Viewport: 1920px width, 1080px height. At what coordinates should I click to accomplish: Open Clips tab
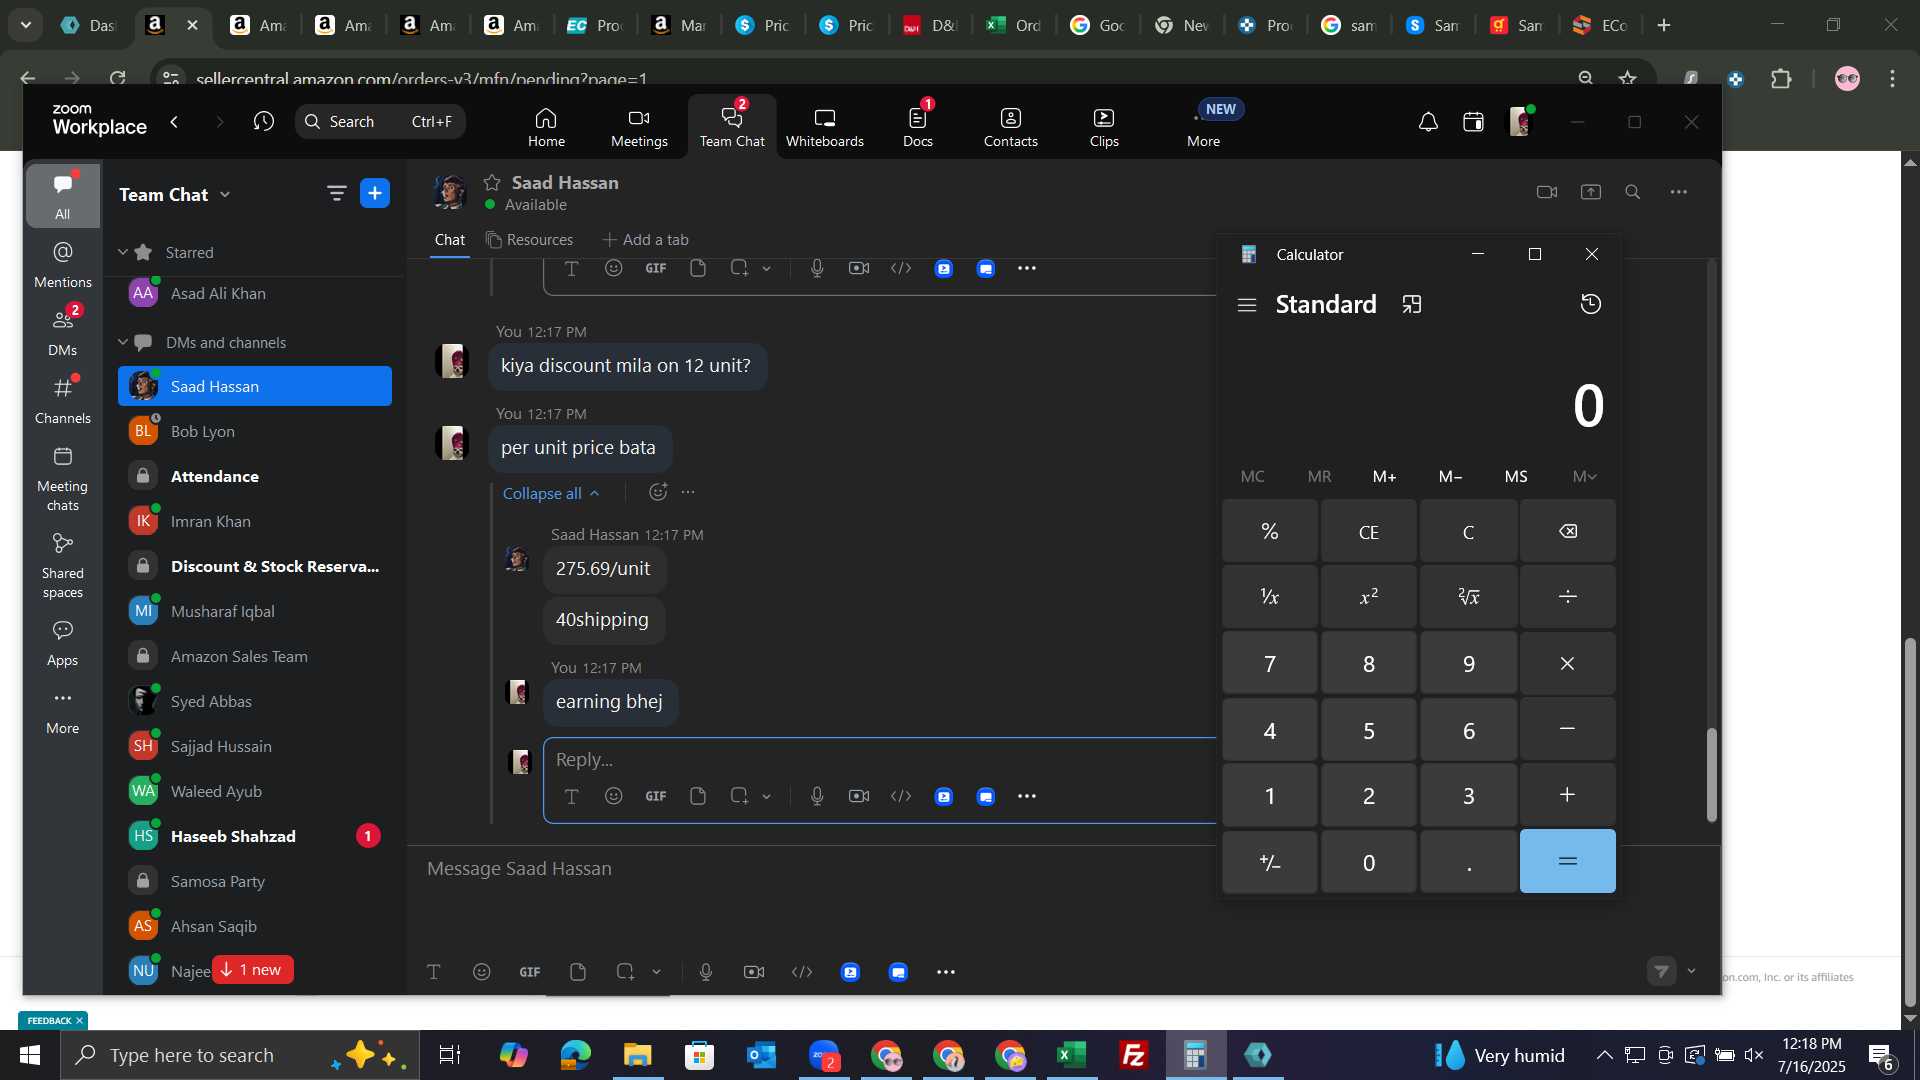click(1104, 127)
